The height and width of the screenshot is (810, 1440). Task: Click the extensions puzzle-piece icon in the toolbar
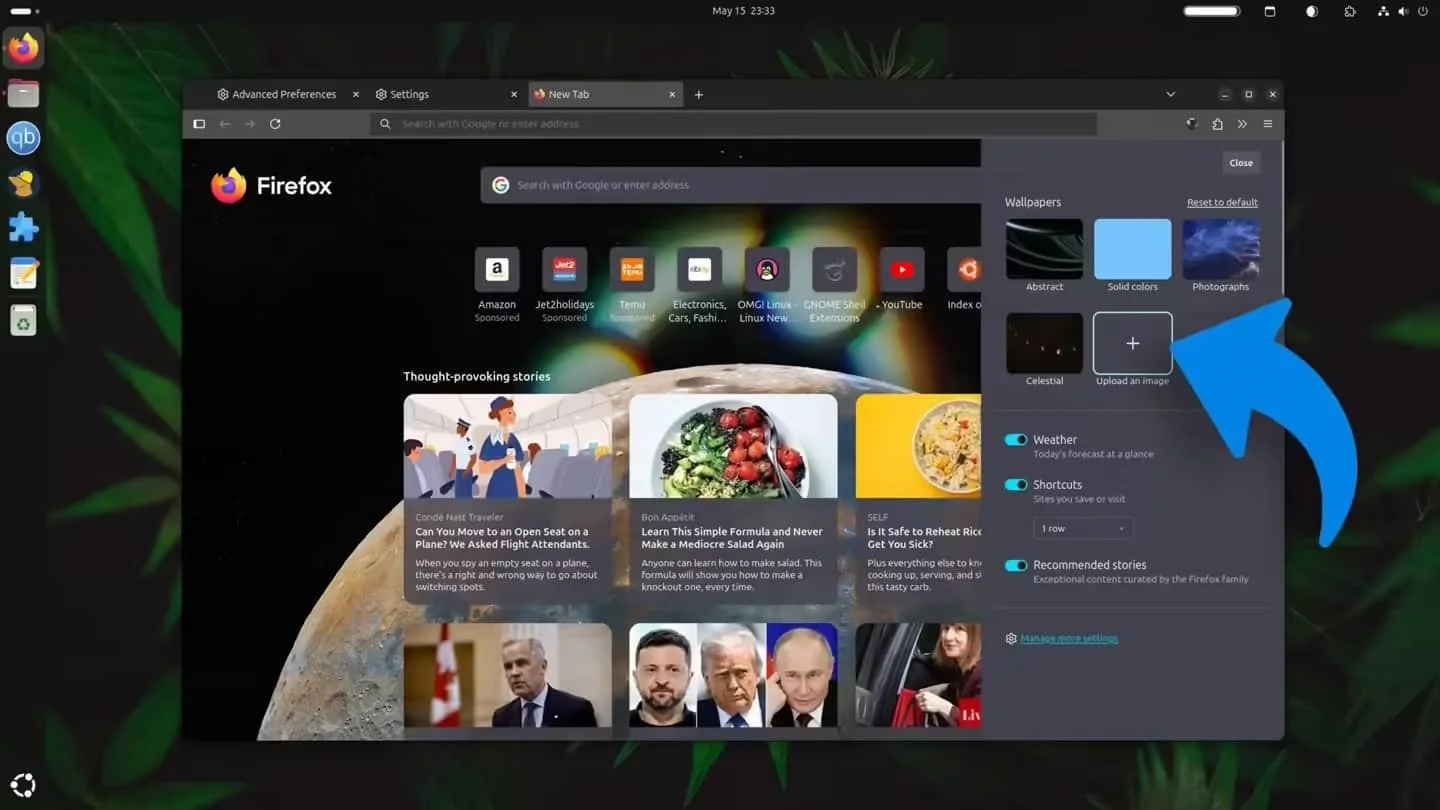point(1217,123)
